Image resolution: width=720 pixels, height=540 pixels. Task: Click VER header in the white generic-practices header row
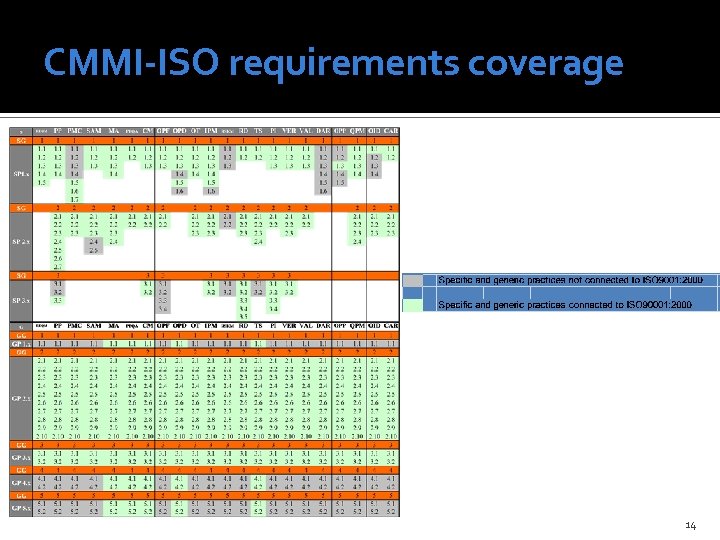[x=289, y=326]
